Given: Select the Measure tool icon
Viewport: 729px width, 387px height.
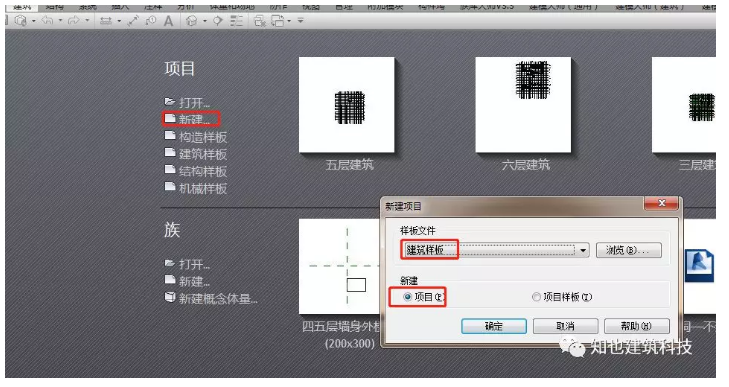Looking at the screenshot, I should point(106,21).
